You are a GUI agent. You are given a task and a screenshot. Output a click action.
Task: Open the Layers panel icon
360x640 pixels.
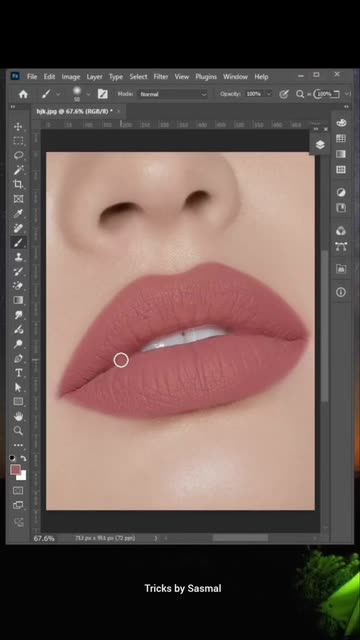(x=320, y=144)
